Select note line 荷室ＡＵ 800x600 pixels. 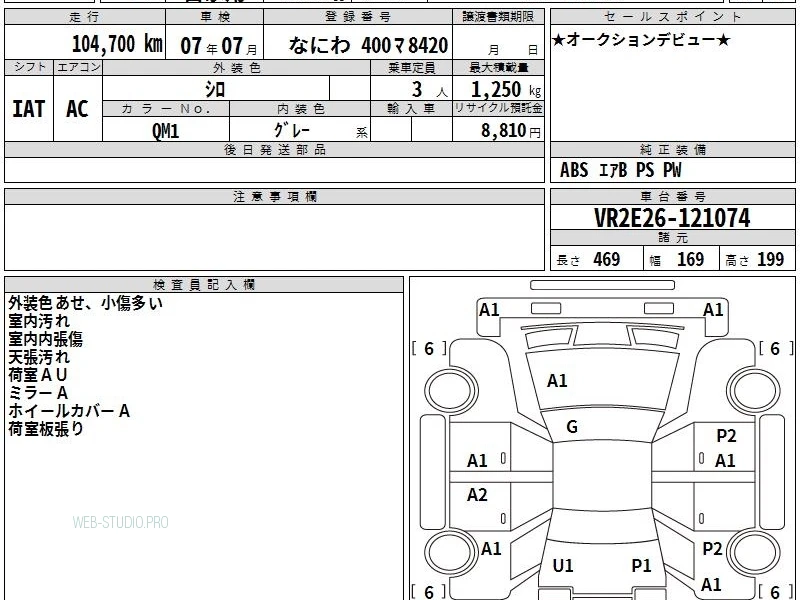38,375
